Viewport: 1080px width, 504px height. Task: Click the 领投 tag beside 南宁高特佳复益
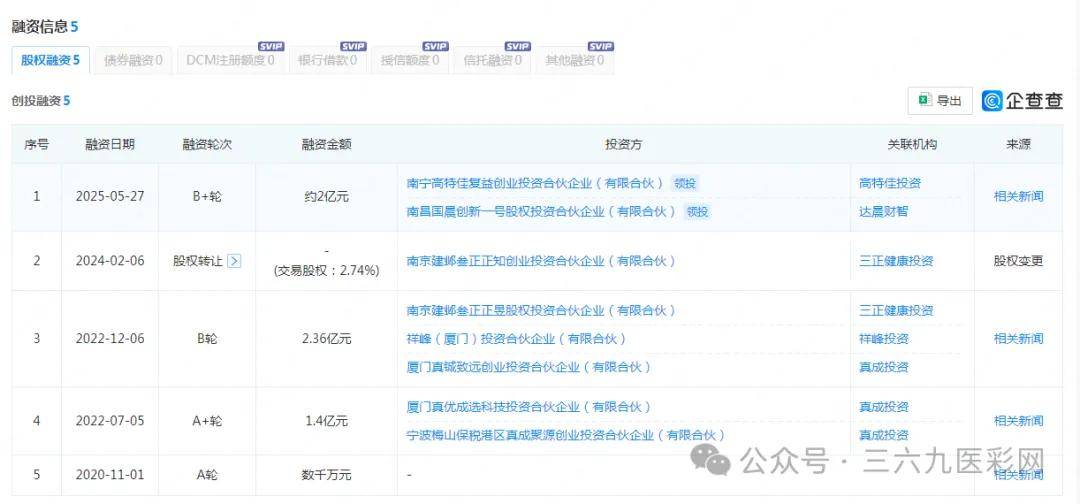tap(685, 183)
